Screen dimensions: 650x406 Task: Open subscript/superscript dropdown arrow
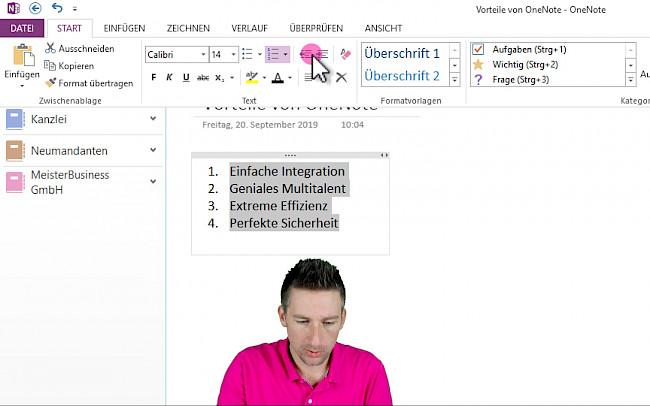pos(232,77)
